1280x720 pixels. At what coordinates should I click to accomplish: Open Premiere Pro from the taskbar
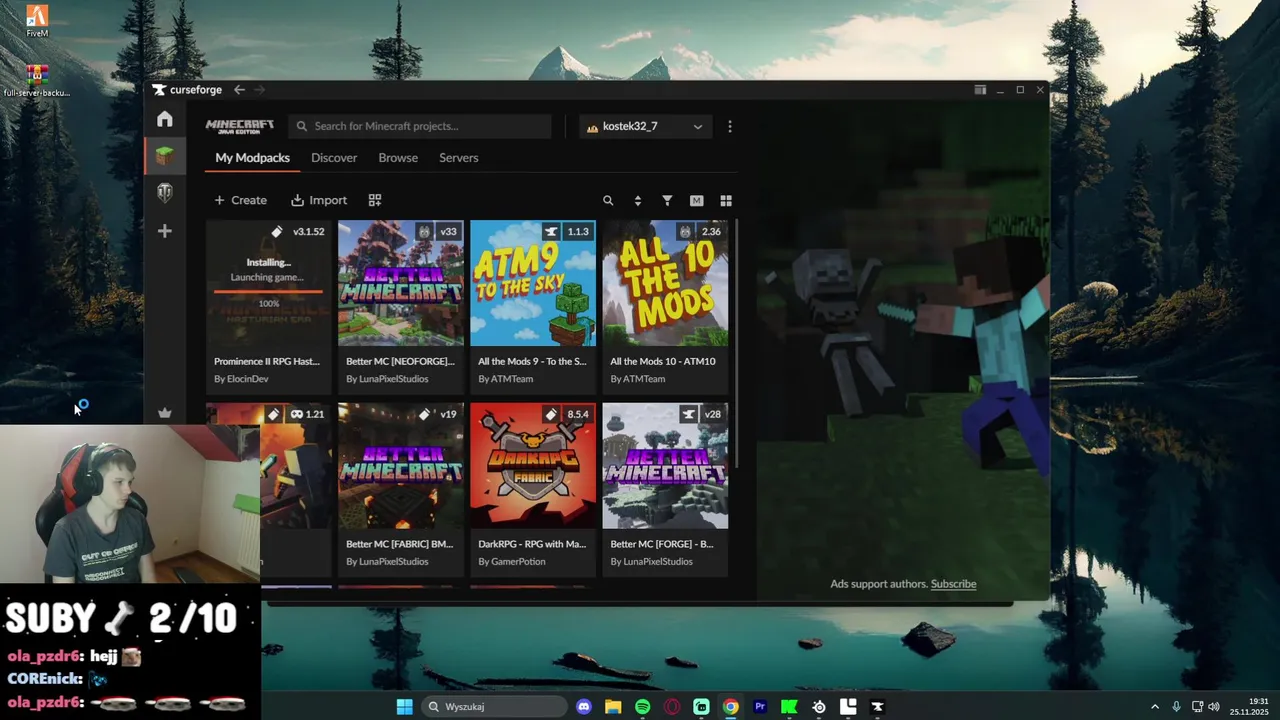(x=760, y=707)
